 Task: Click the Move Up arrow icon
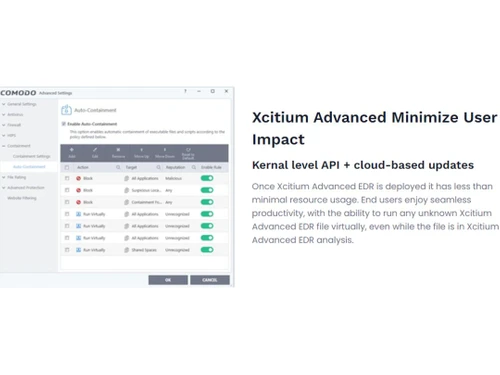pos(141,150)
